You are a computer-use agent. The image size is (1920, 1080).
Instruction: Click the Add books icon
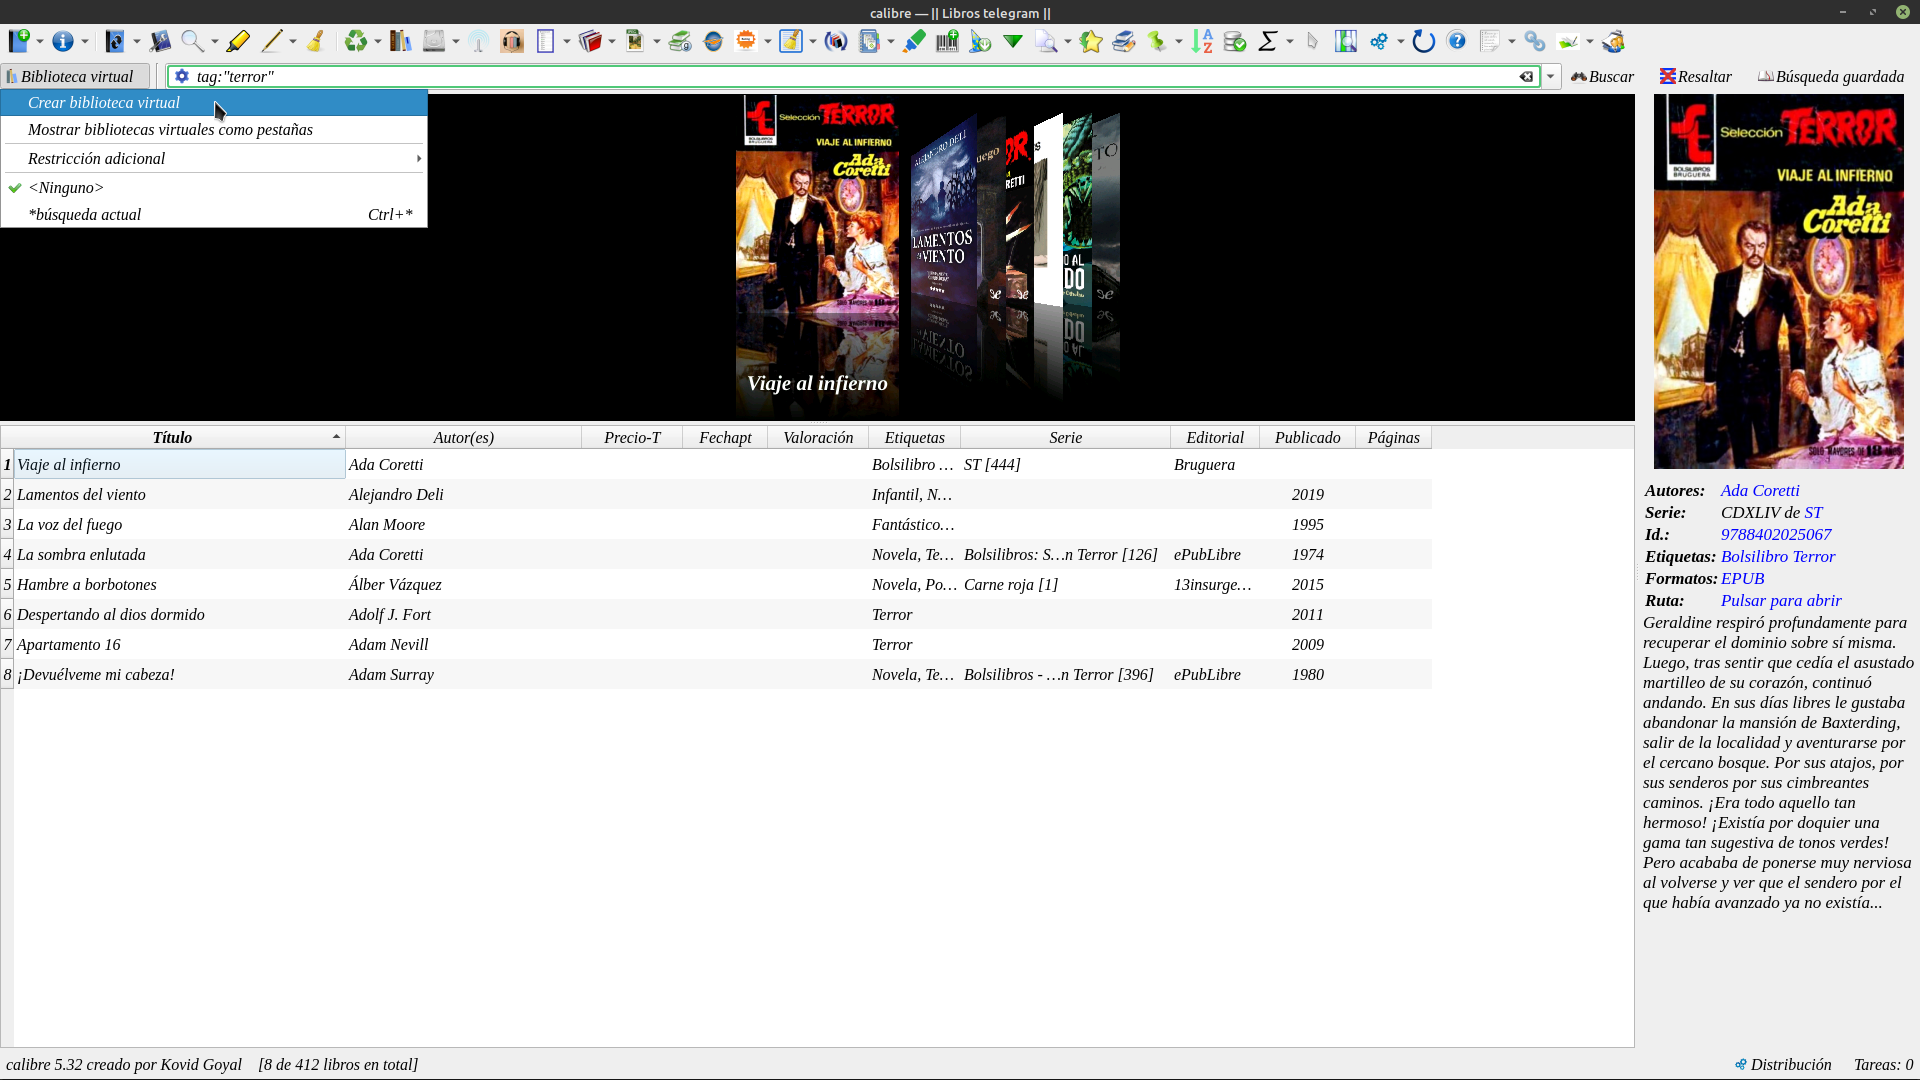coord(19,41)
